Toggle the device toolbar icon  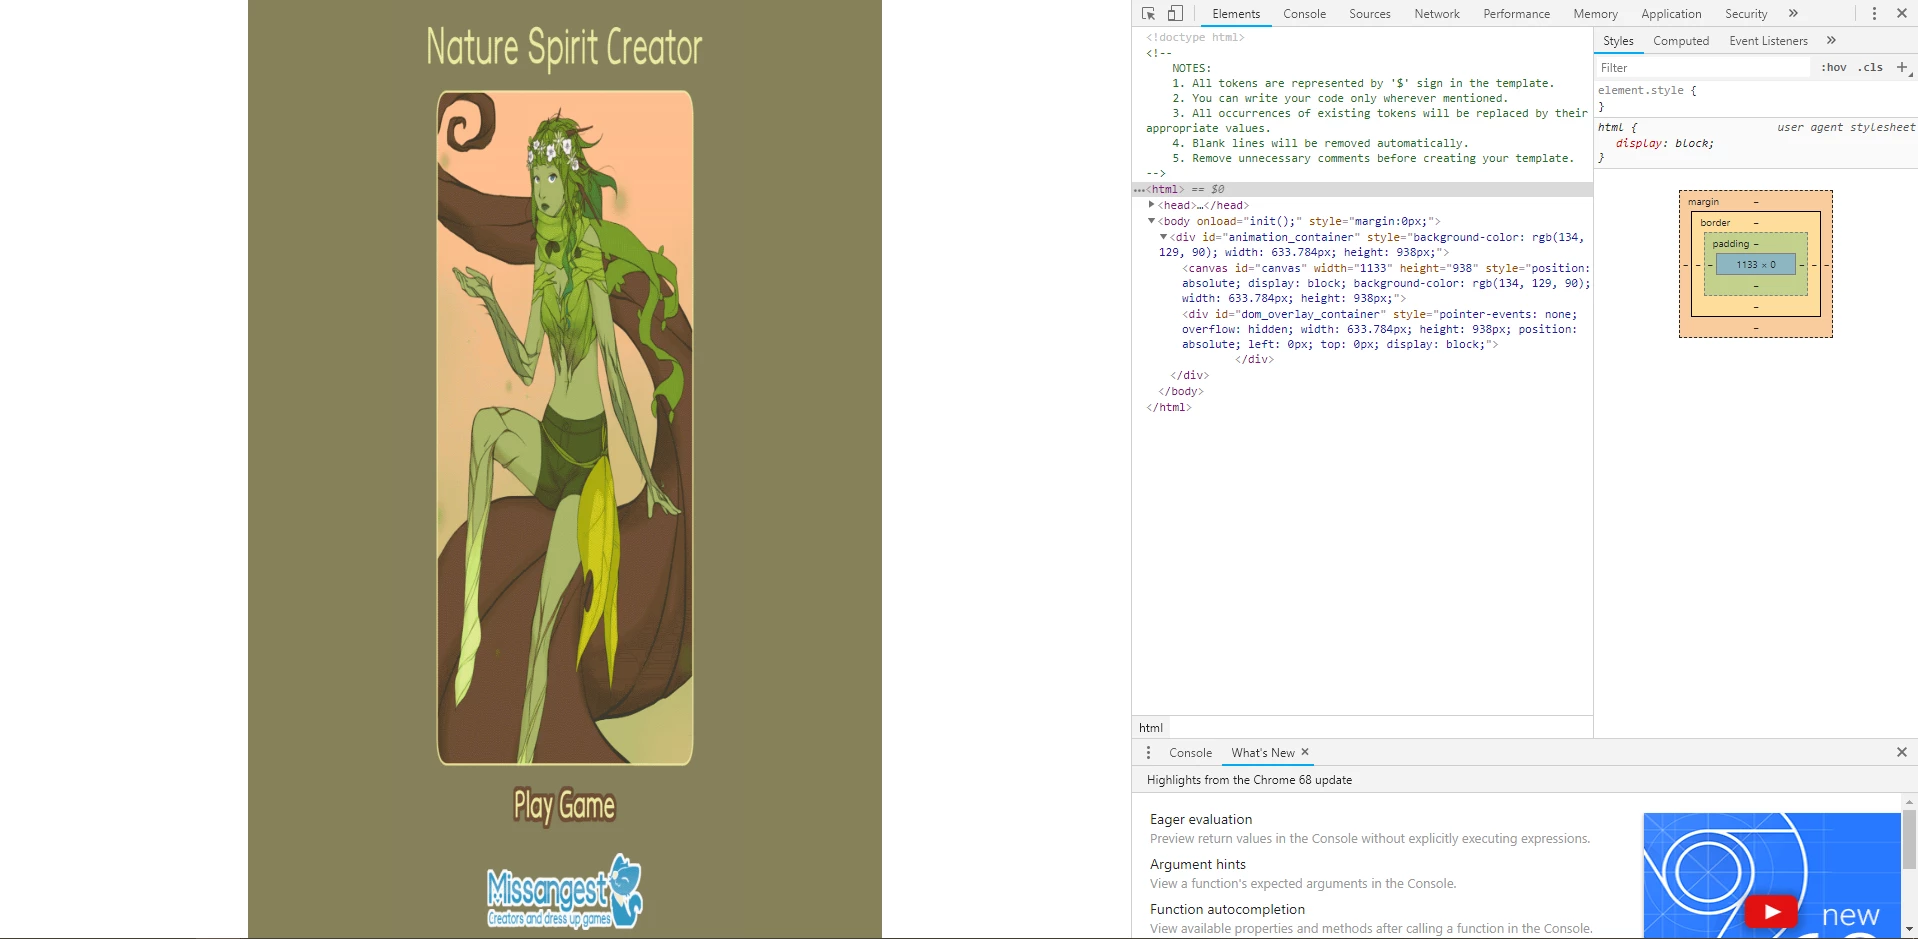(x=1175, y=14)
